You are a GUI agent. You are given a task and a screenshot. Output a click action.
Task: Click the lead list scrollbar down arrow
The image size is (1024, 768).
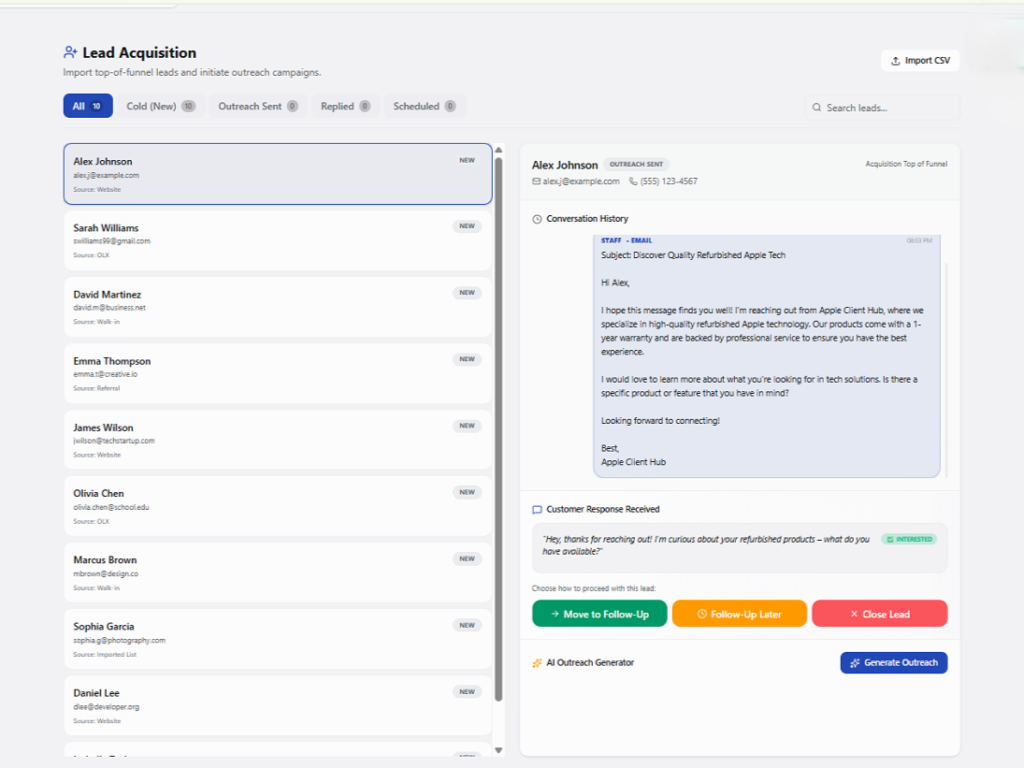click(498, 750)
